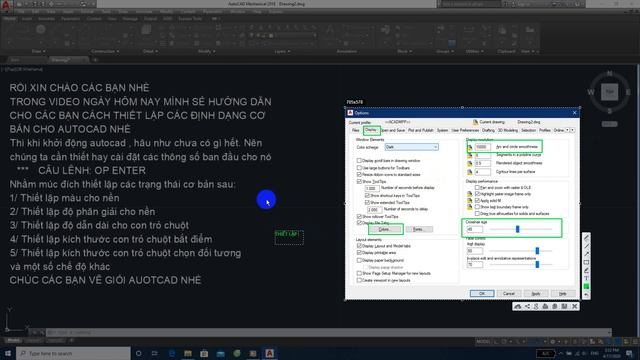Toggle Use large buttons for Toolbars

(x=359, y=168)
